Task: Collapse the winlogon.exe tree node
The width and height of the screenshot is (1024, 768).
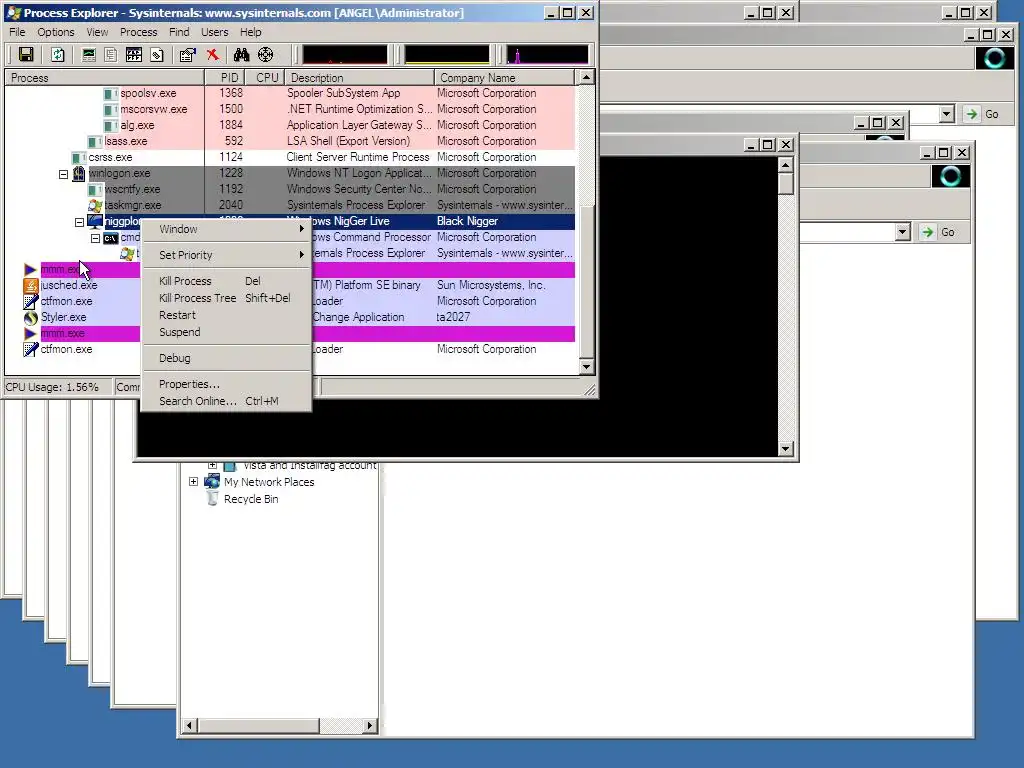Action: 63,174
